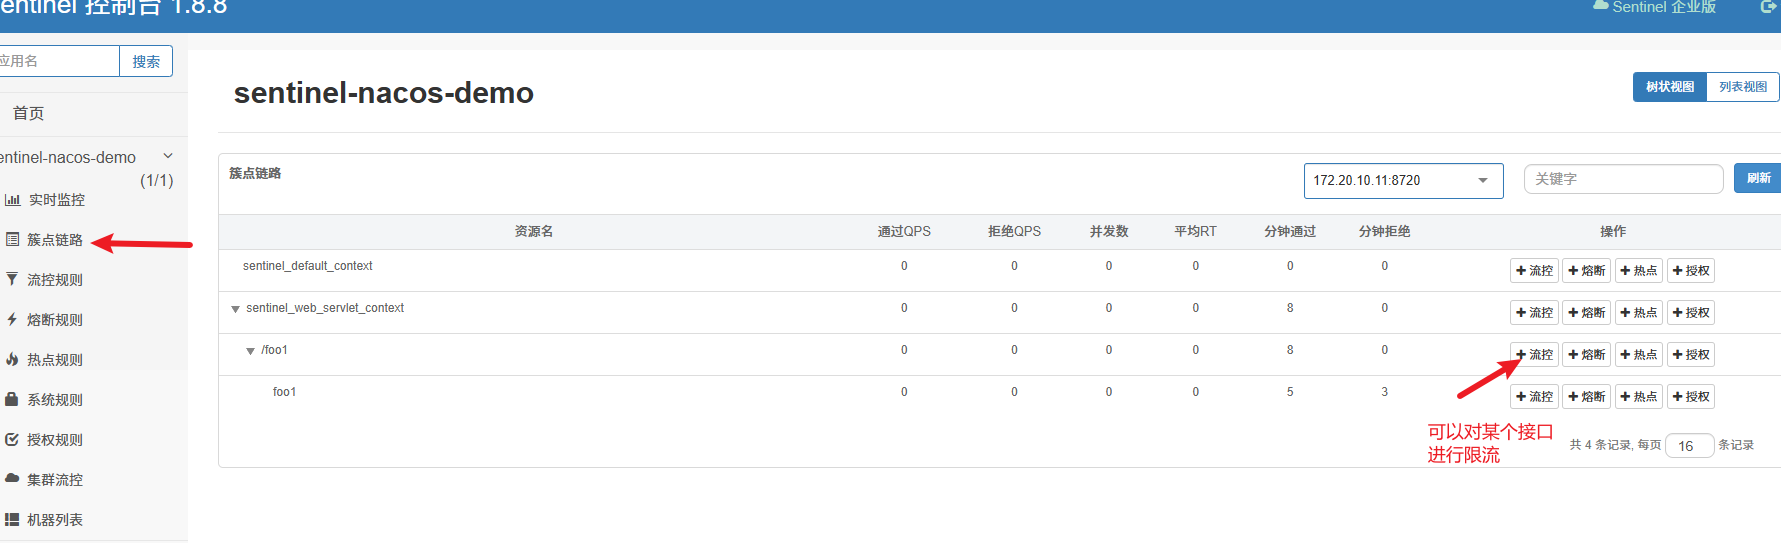
Task: Focus the 应用名 search field
Action: coord(58,61)
